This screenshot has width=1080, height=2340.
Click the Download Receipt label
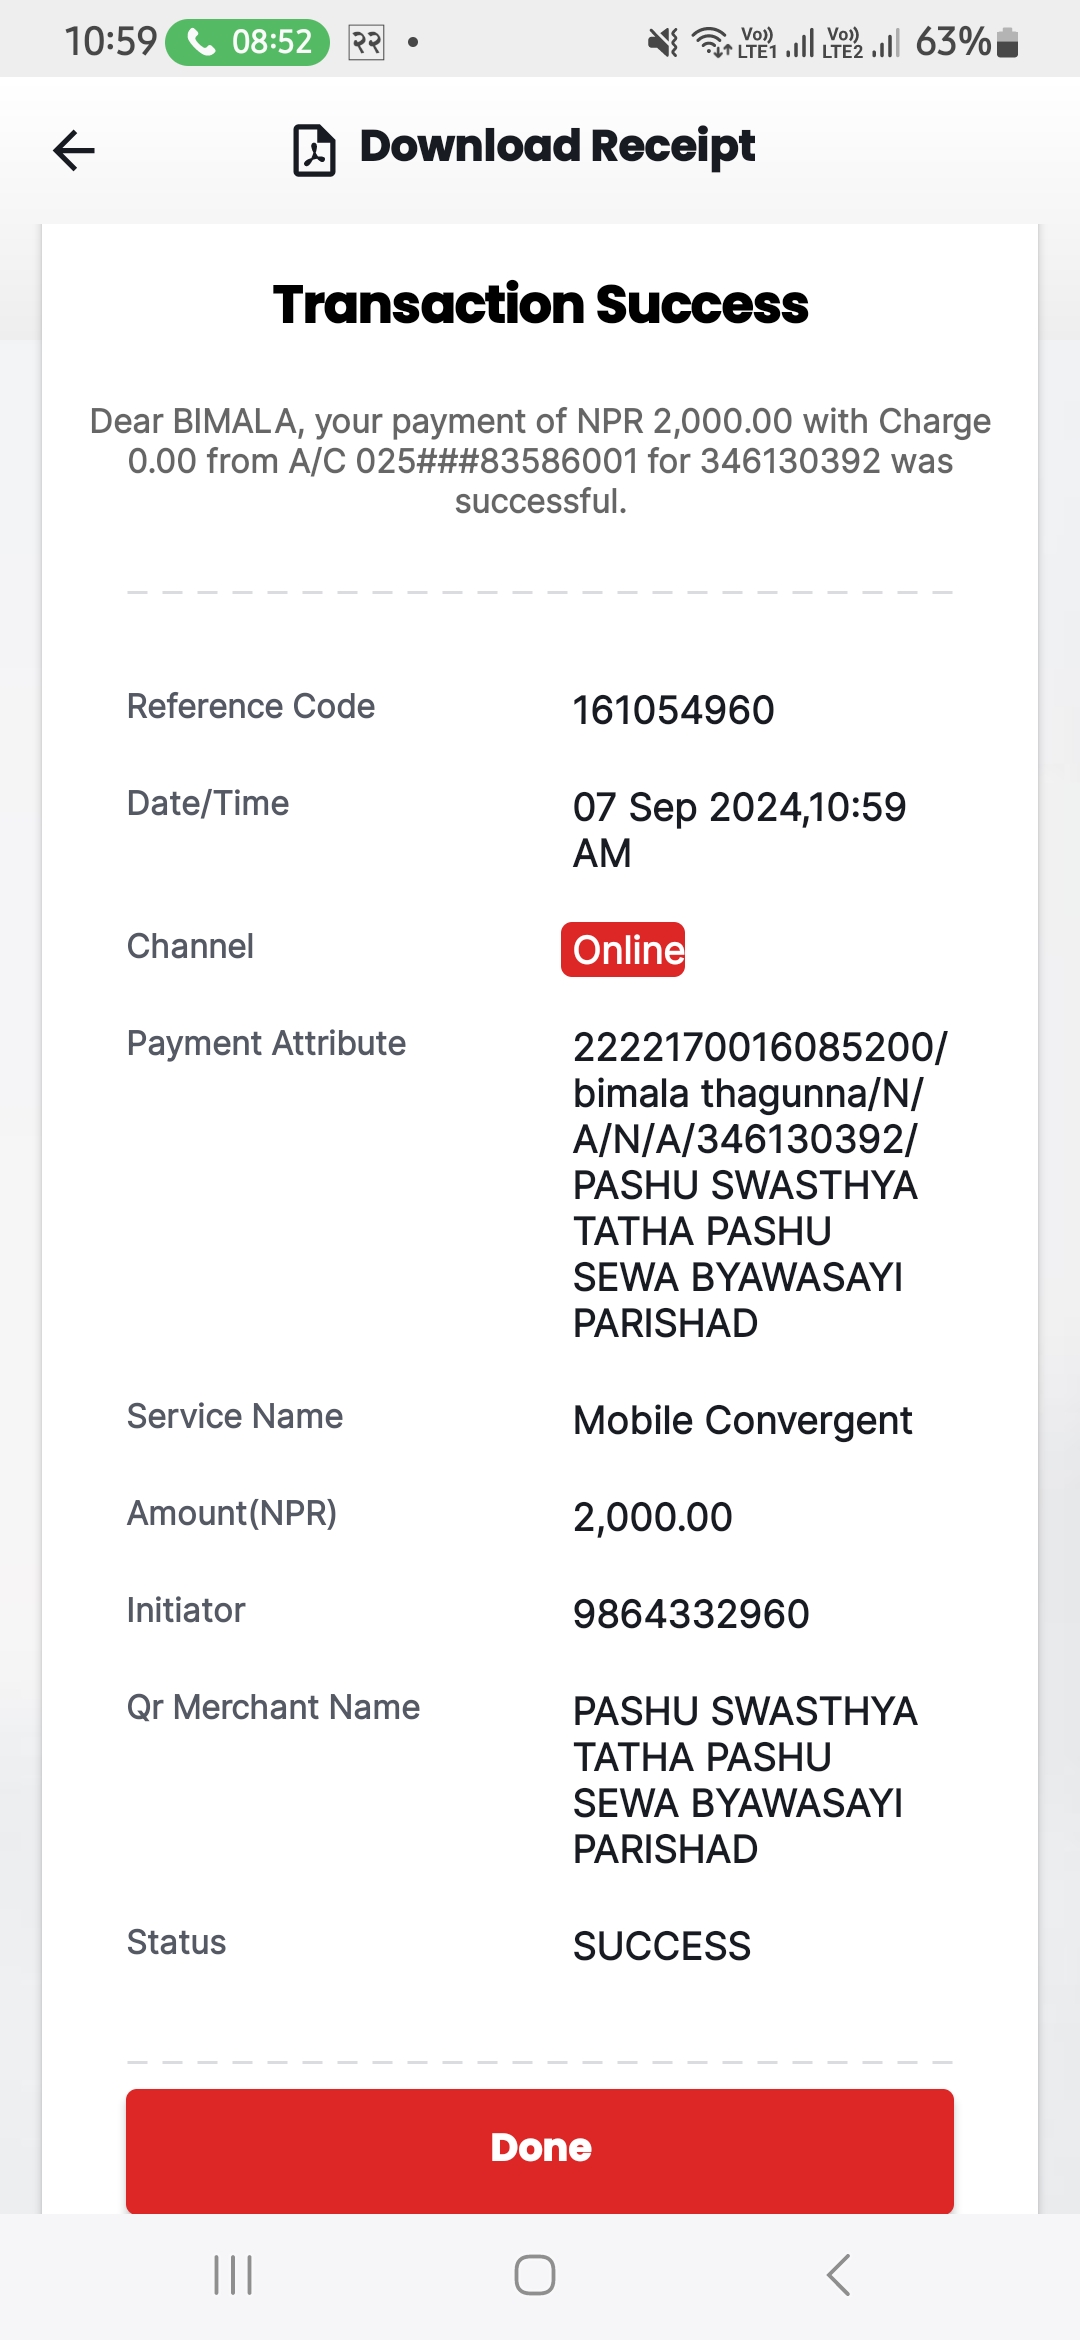pos(557,146)
